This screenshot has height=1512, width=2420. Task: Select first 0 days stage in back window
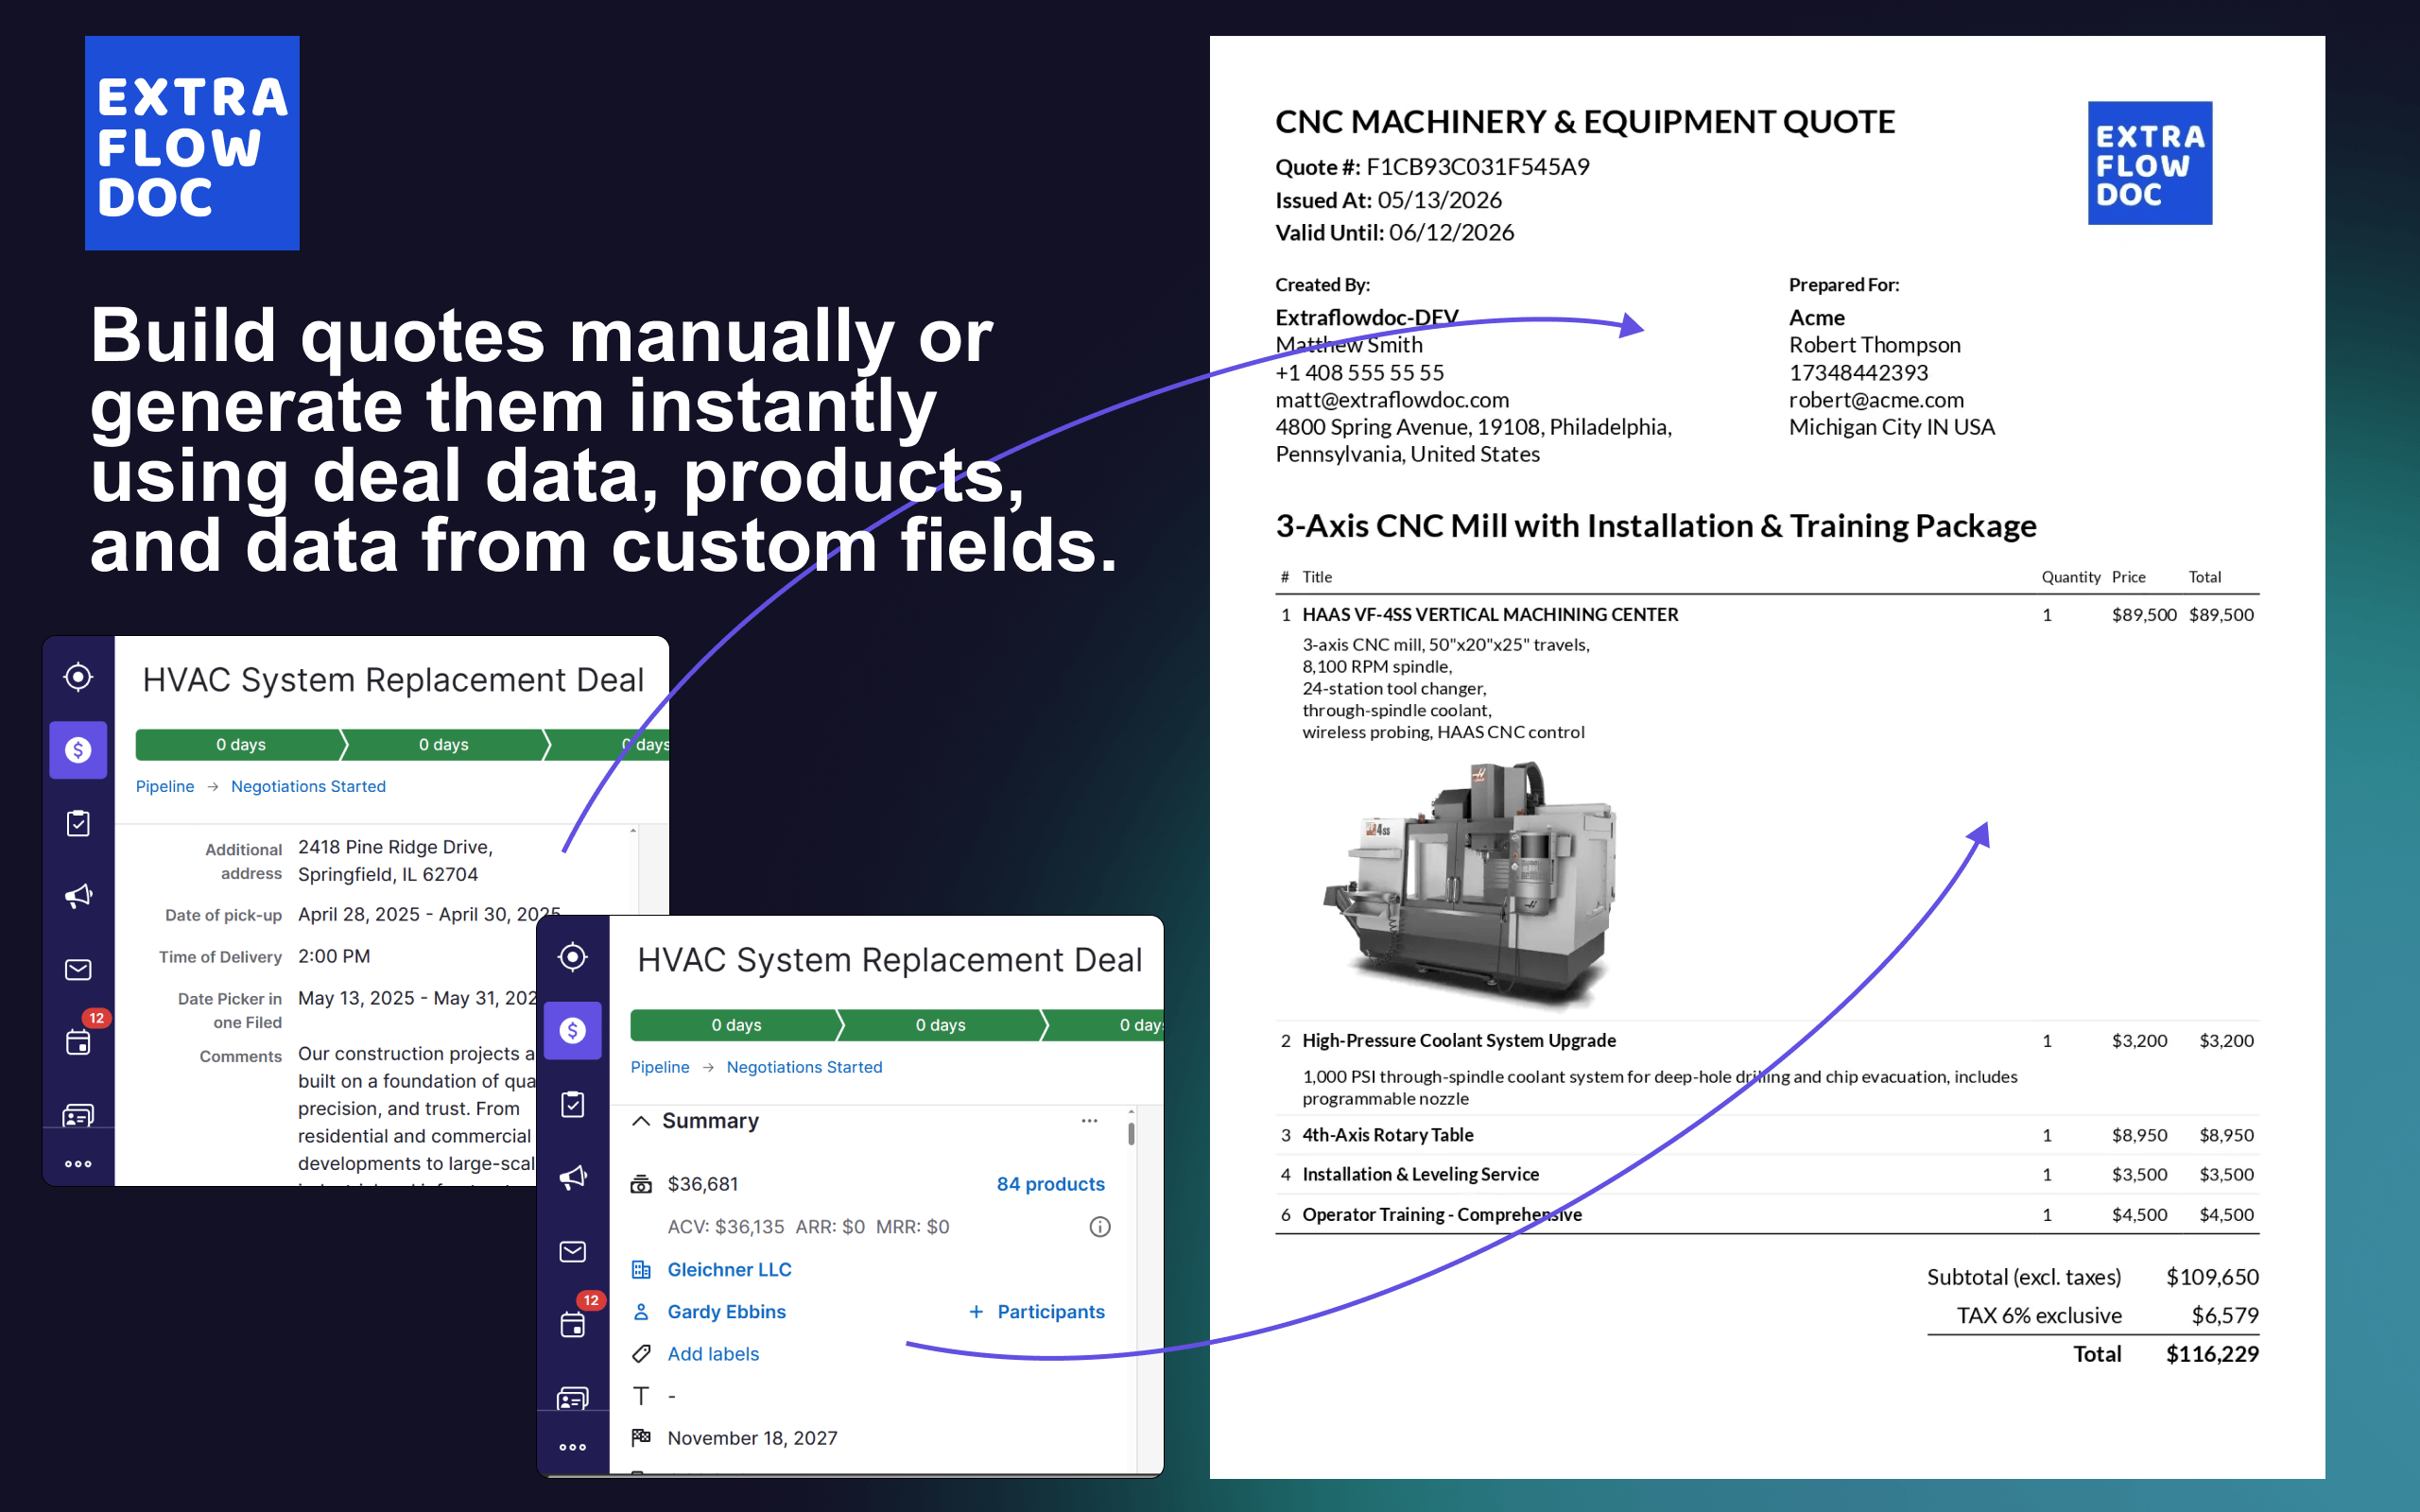tap(241, 745)
